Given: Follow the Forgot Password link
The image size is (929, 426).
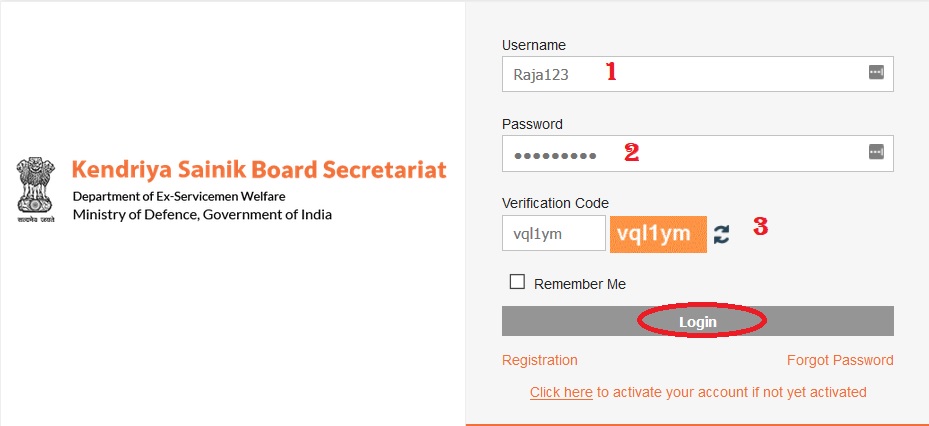Looking at the screenshot, I should [840, 360].
